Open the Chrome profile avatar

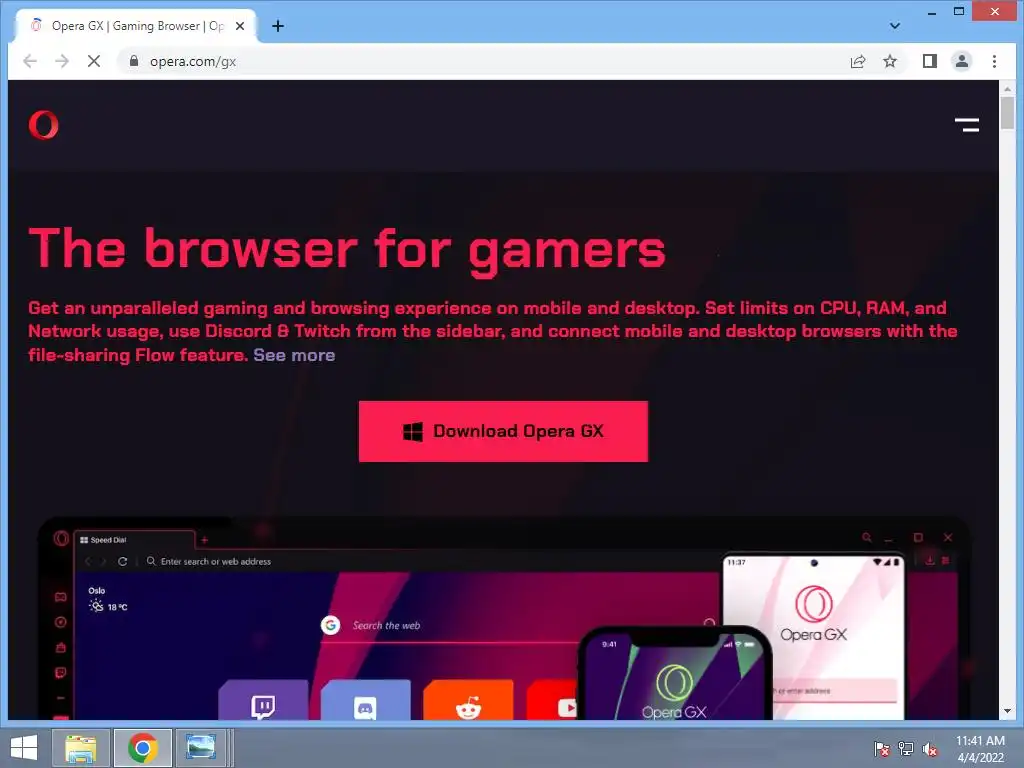pyautogui.click(x=962, y=61)
